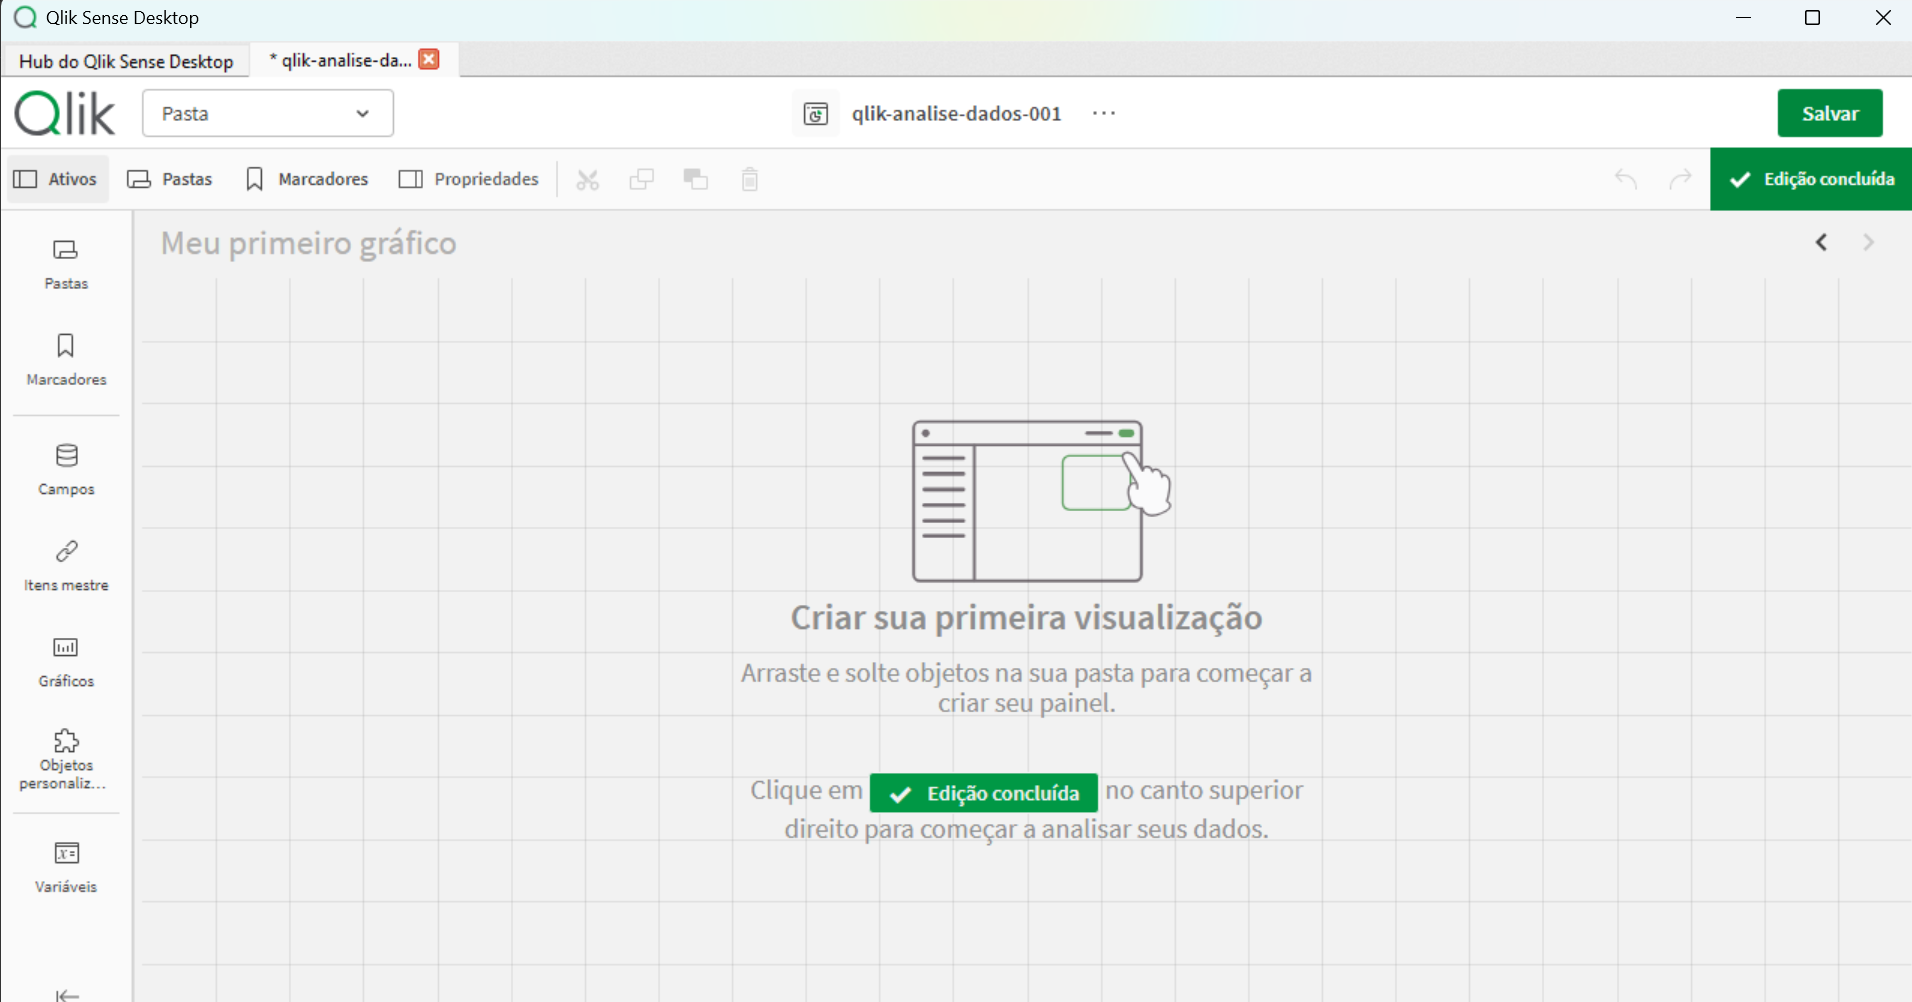Click the Qlik logo
The height and width of the screenshot is (1002, 1912).
pyautogui.click(x=65, y=113)
